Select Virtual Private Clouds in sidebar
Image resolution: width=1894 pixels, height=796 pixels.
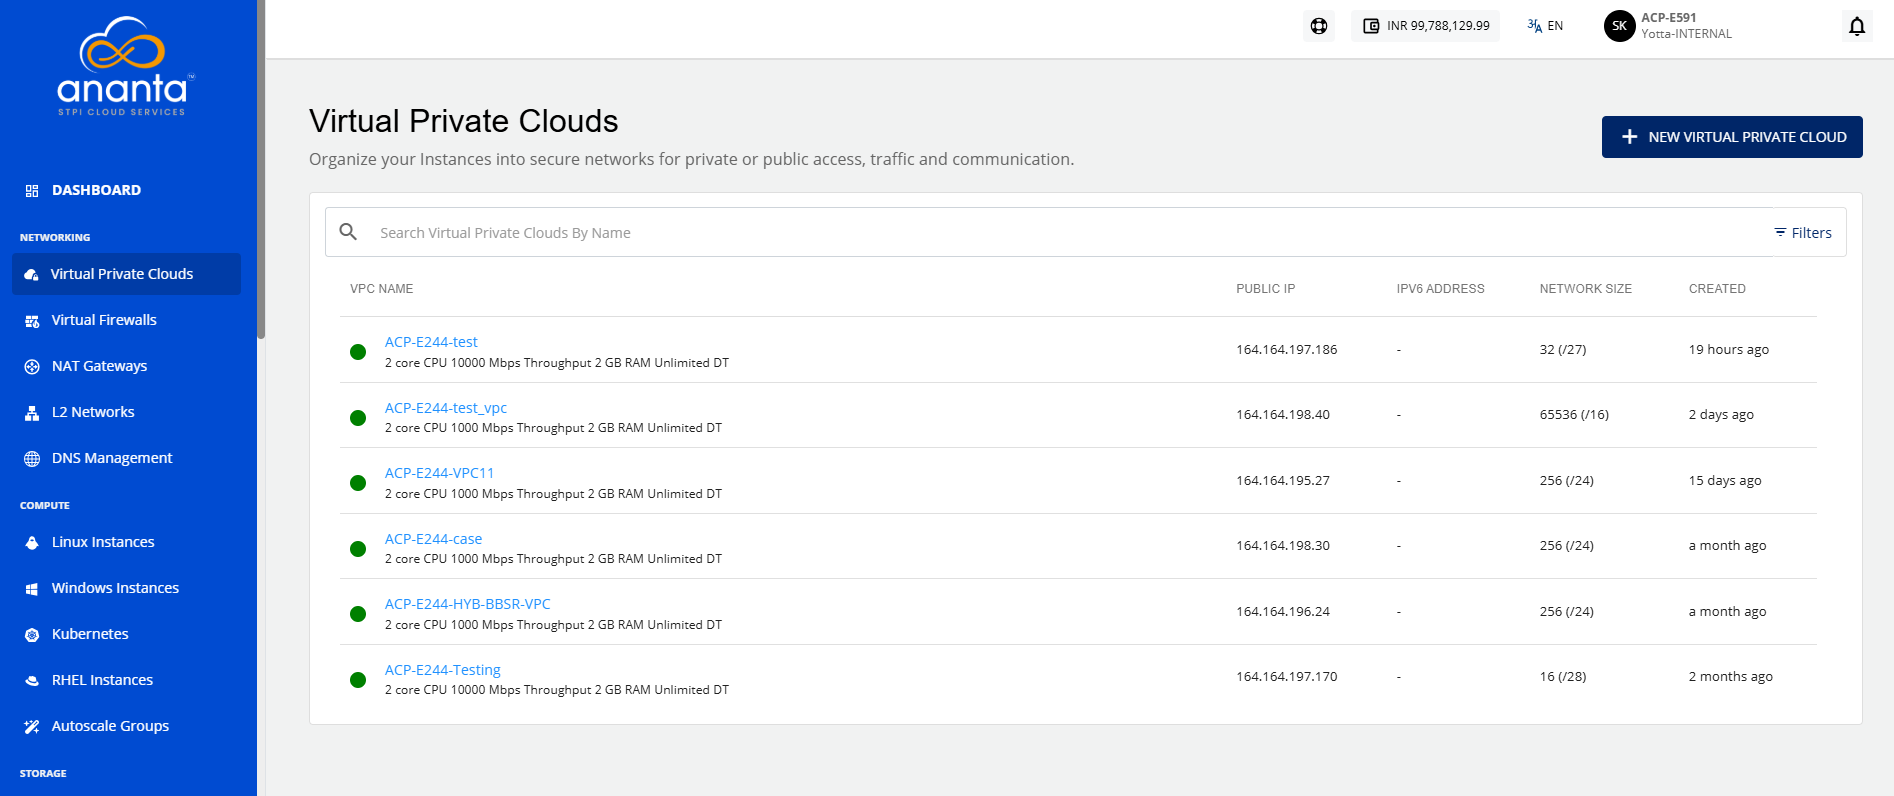tap(127, 274)
